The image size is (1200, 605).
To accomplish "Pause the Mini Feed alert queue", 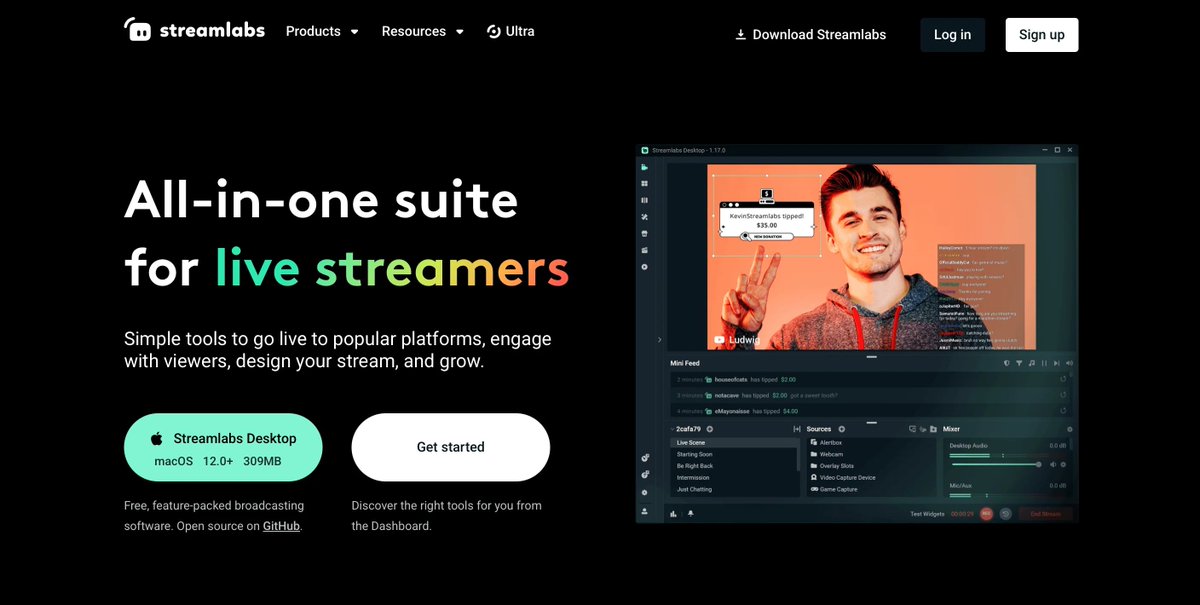I will (x=1044, y=363).
